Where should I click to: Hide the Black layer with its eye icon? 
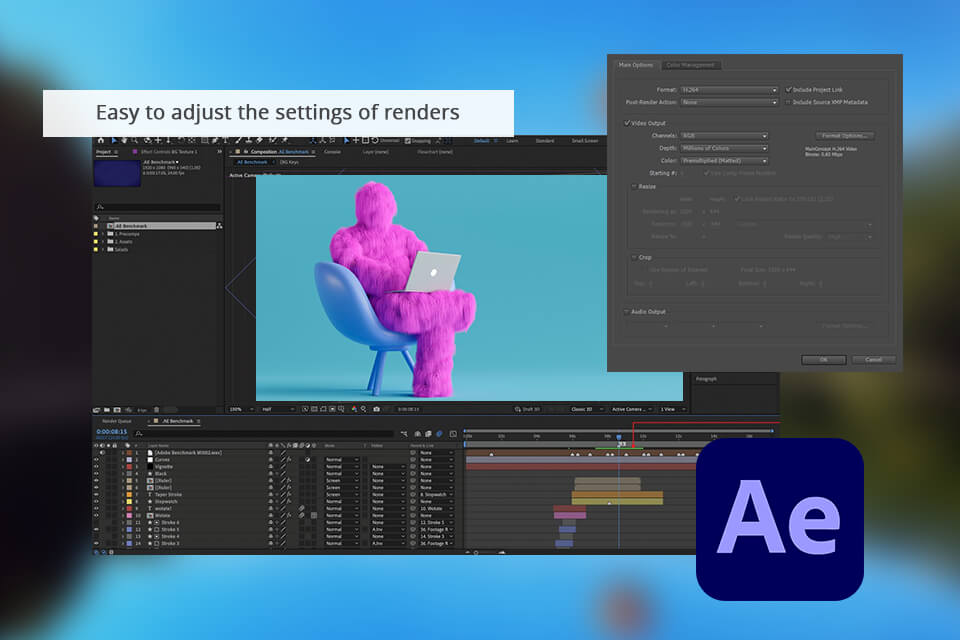click(x=96, y=473)
